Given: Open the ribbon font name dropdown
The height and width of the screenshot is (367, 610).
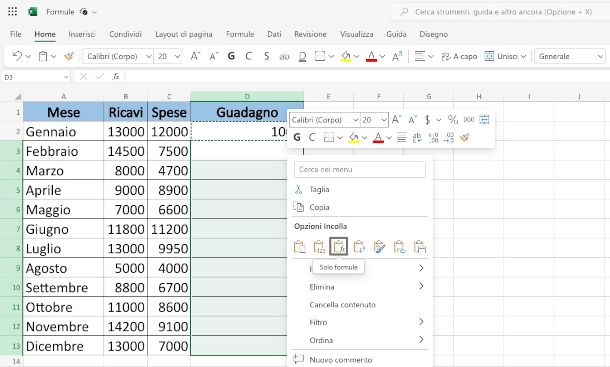Looking at the screenshot, I should click(149, 56).
